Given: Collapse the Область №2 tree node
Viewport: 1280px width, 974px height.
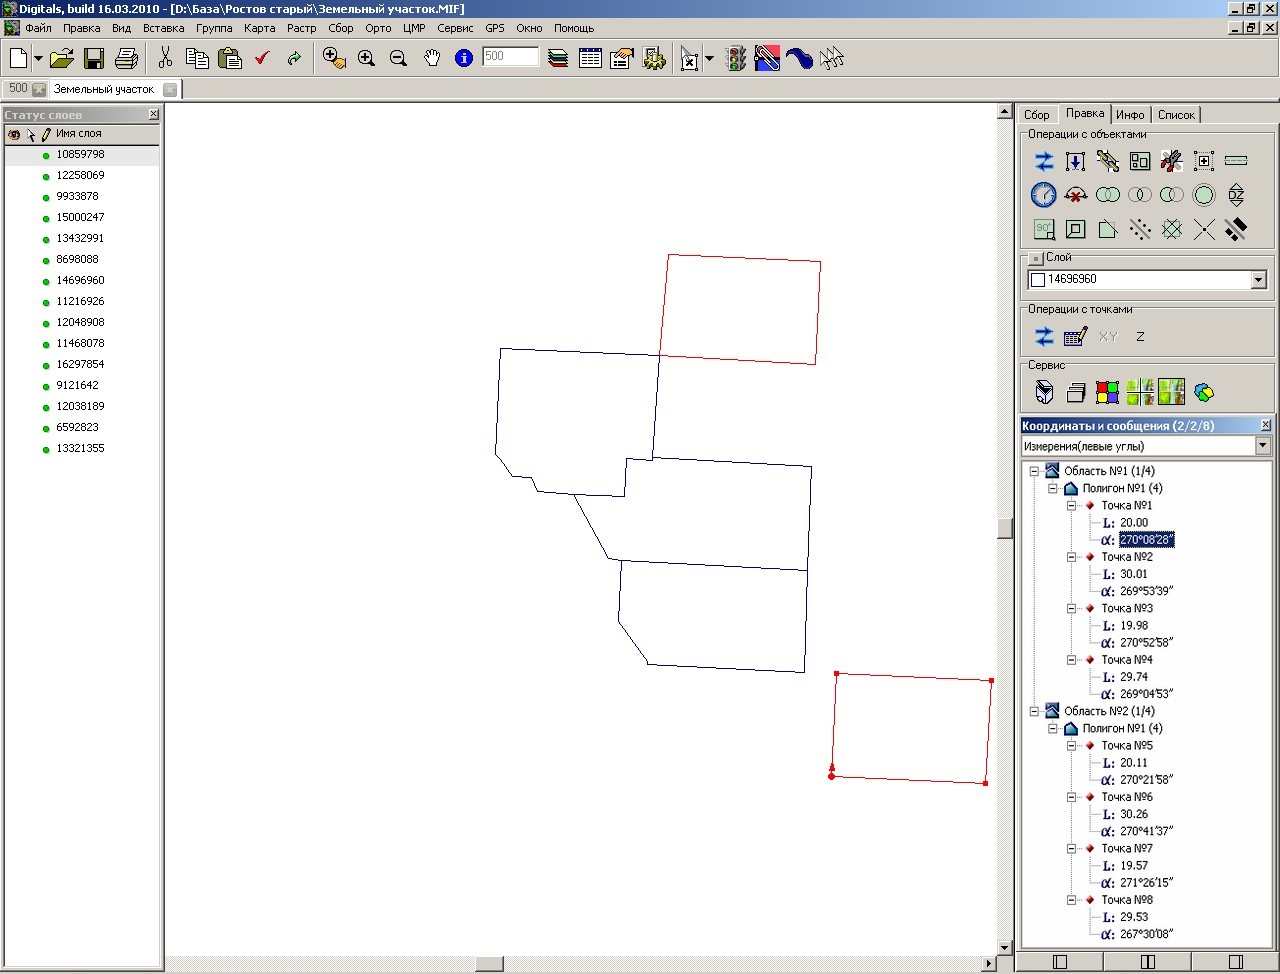Looking at the screenshot, I should pyautogui.click(x=1034, y=711).
